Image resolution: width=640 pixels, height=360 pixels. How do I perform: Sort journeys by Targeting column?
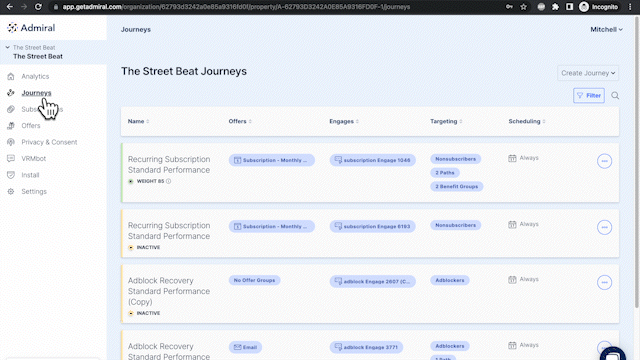(446, 121)
